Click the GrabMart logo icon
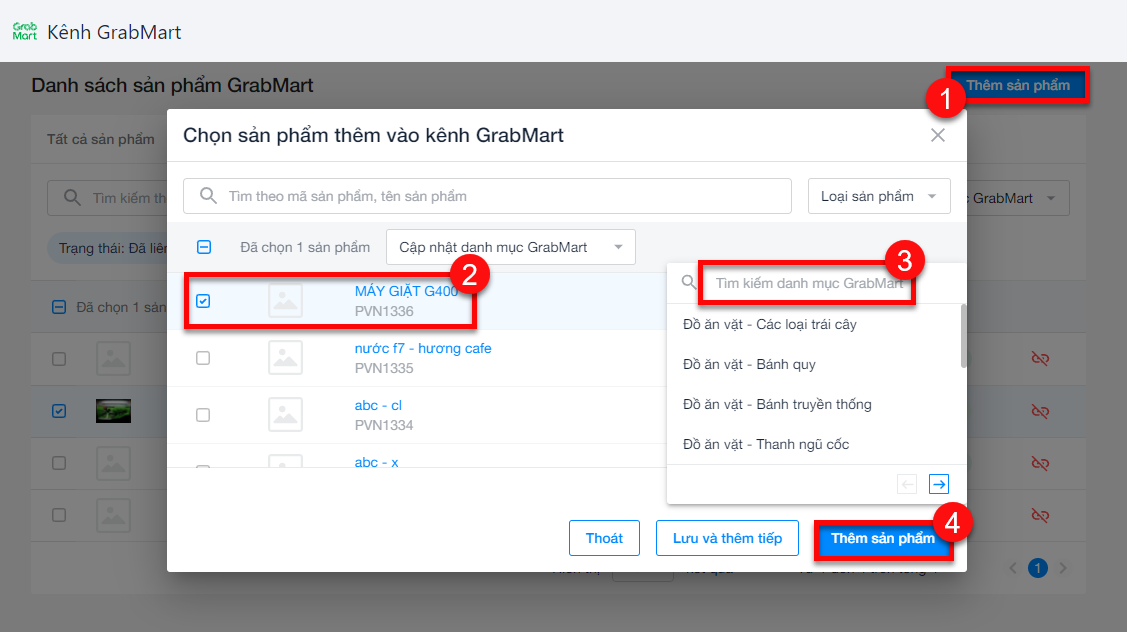 coord(24,32)
